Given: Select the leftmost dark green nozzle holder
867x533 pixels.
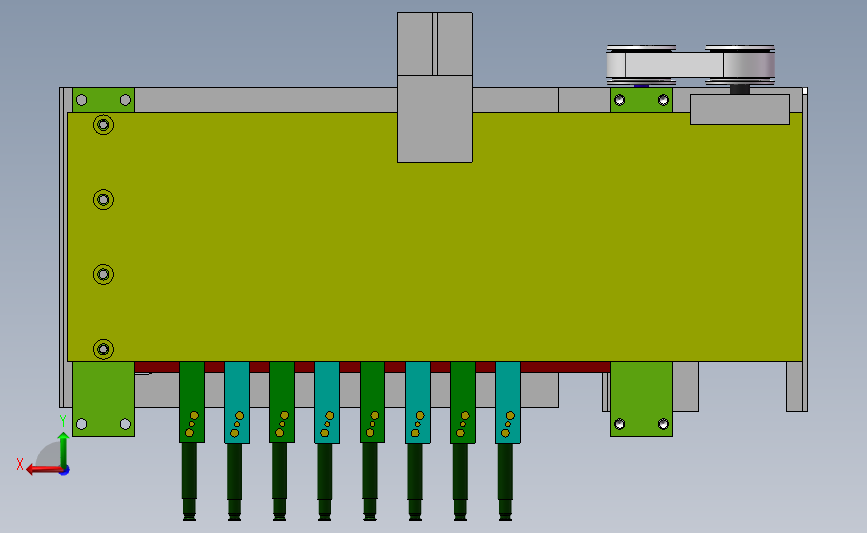Looking at the screenshot, I should click(x=192, y=403).
